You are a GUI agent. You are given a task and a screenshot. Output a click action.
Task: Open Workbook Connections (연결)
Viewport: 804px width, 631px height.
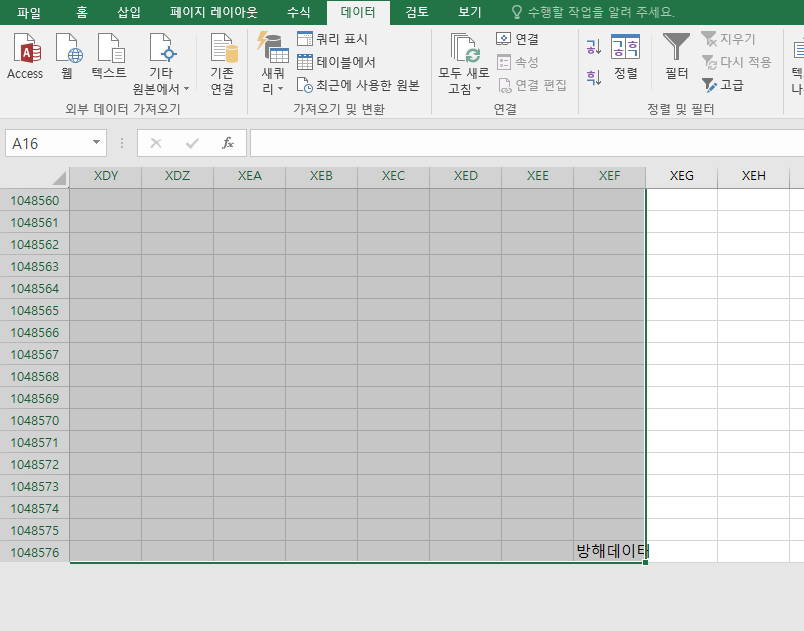[523, 37]
